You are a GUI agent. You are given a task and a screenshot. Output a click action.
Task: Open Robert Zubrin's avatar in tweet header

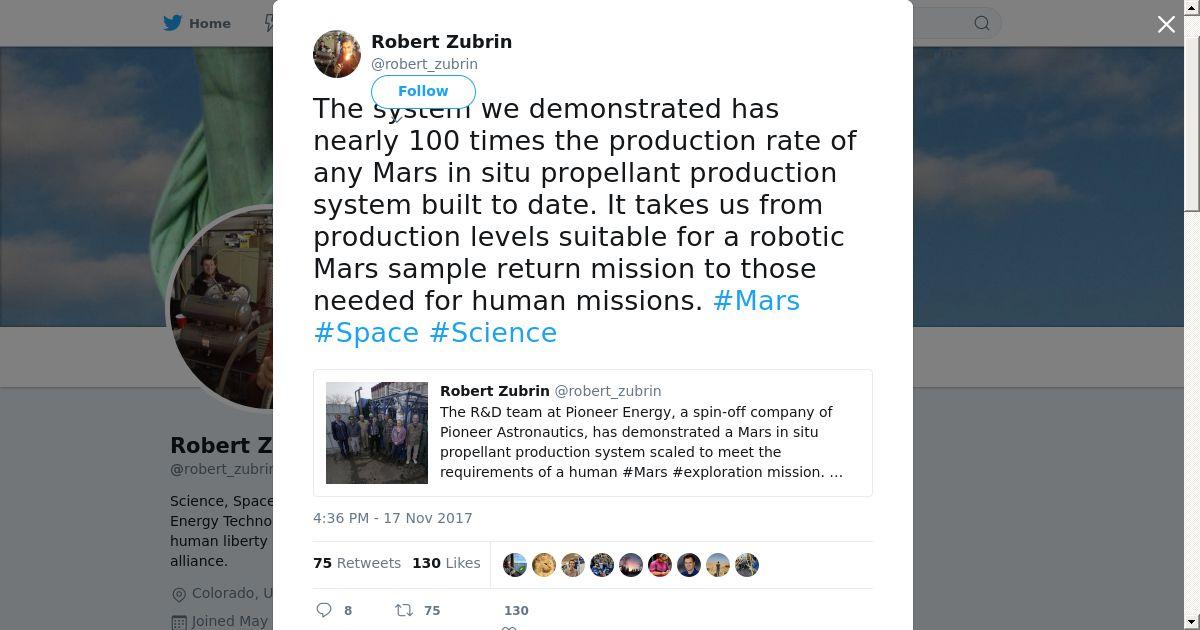337,54
